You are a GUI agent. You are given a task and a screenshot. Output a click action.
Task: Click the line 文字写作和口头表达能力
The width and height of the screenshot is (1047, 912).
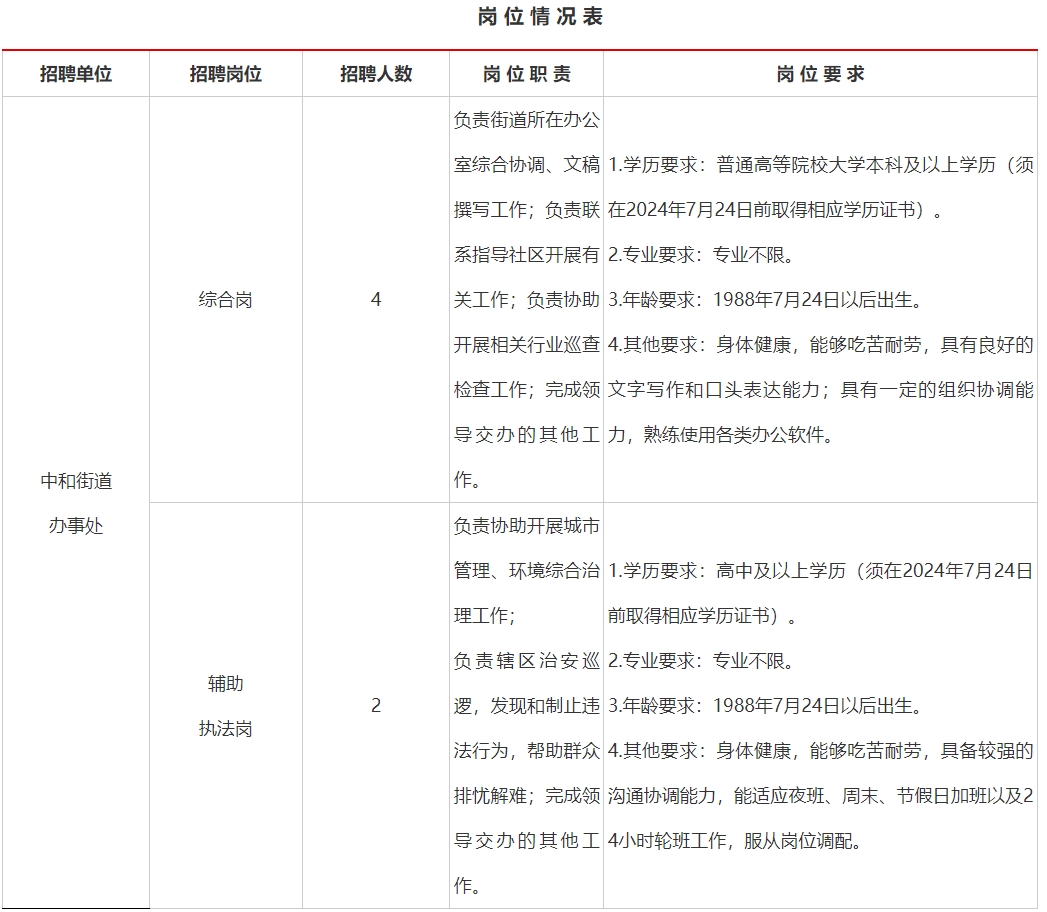click(821, 390)
